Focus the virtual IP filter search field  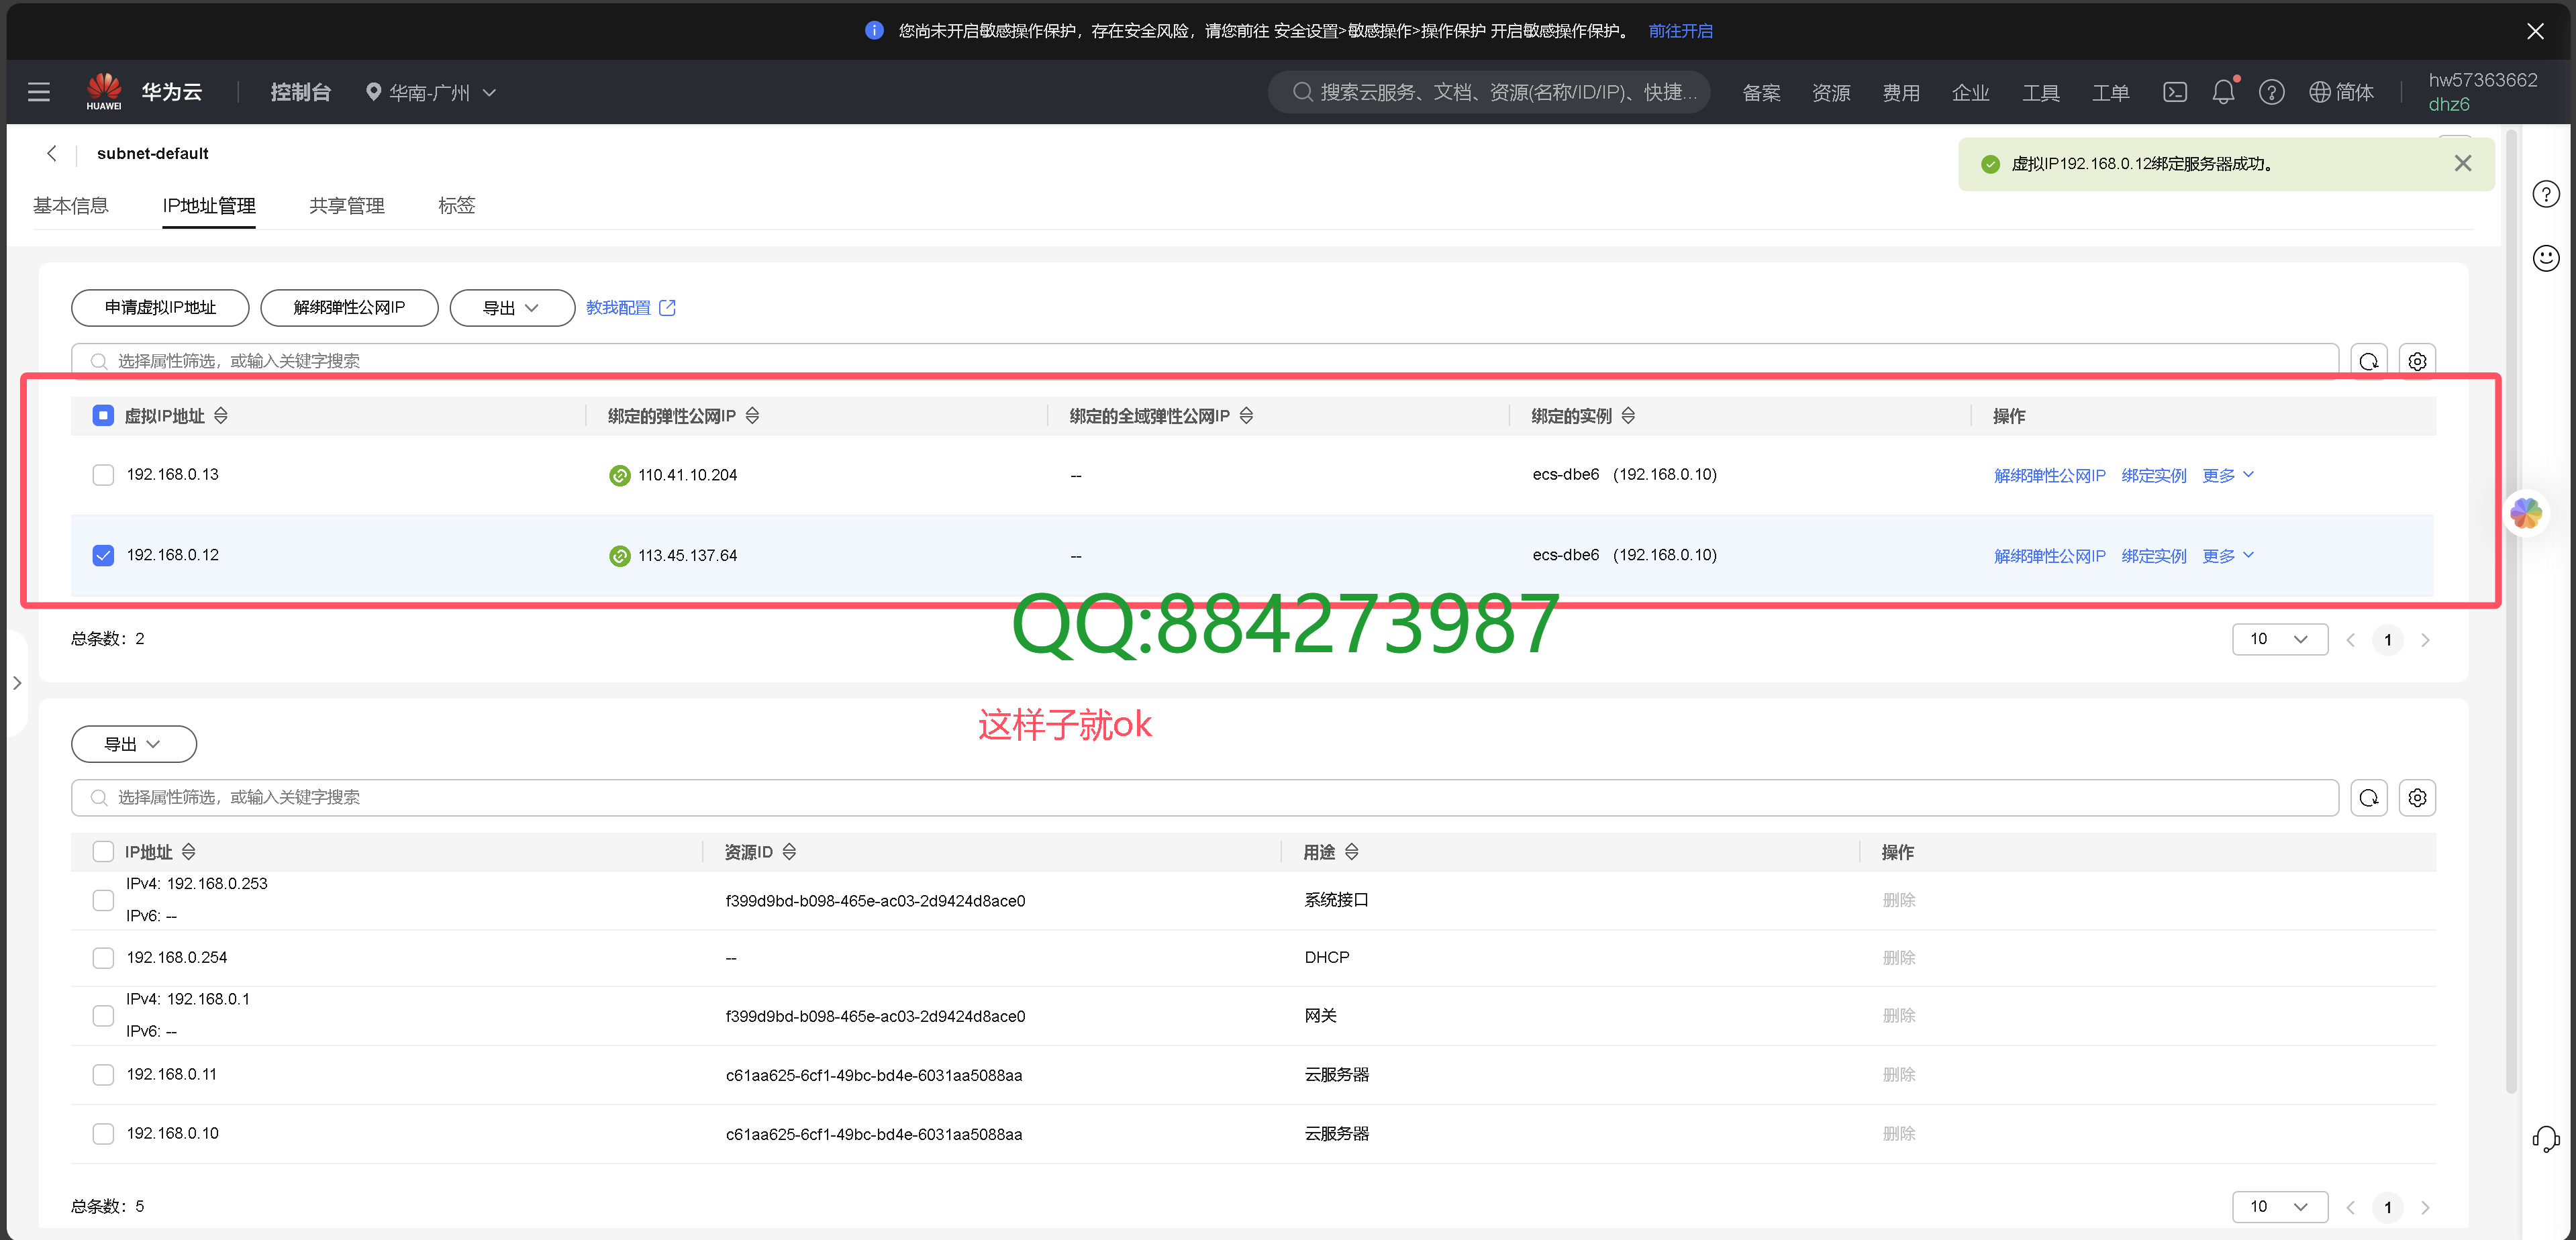point(1204,361)
